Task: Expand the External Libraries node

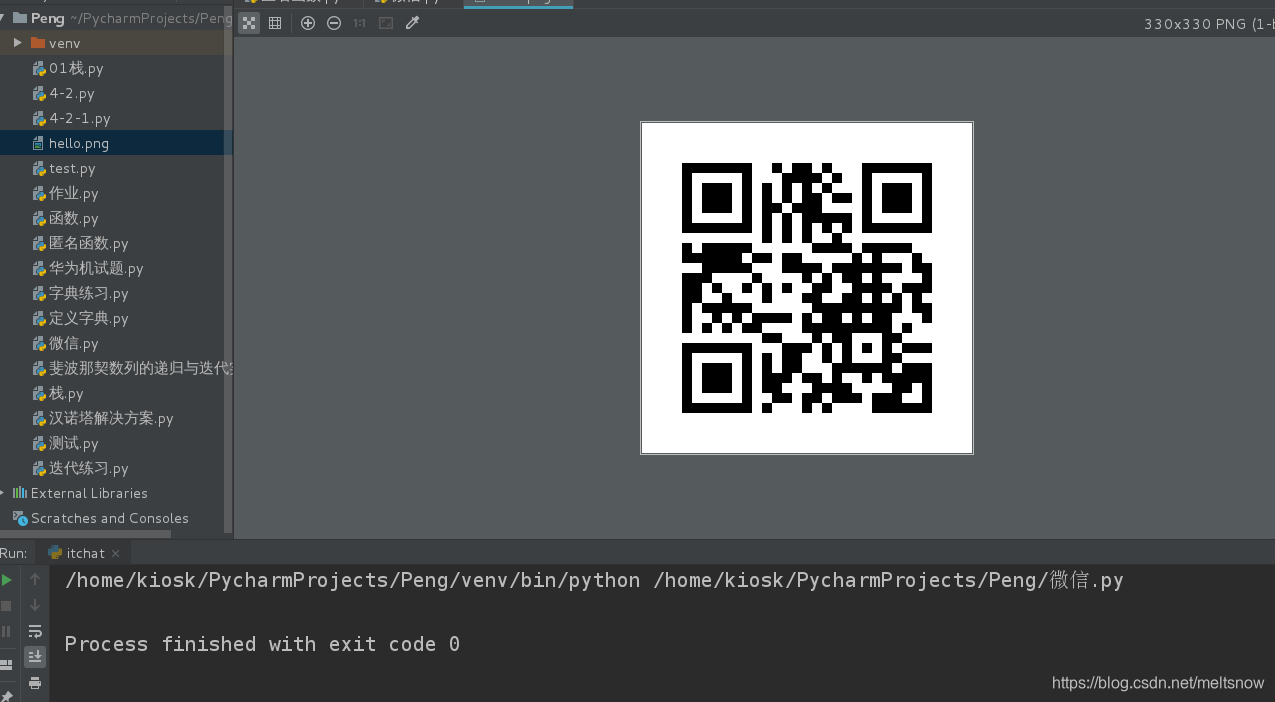Action: [x=3, y=493]
